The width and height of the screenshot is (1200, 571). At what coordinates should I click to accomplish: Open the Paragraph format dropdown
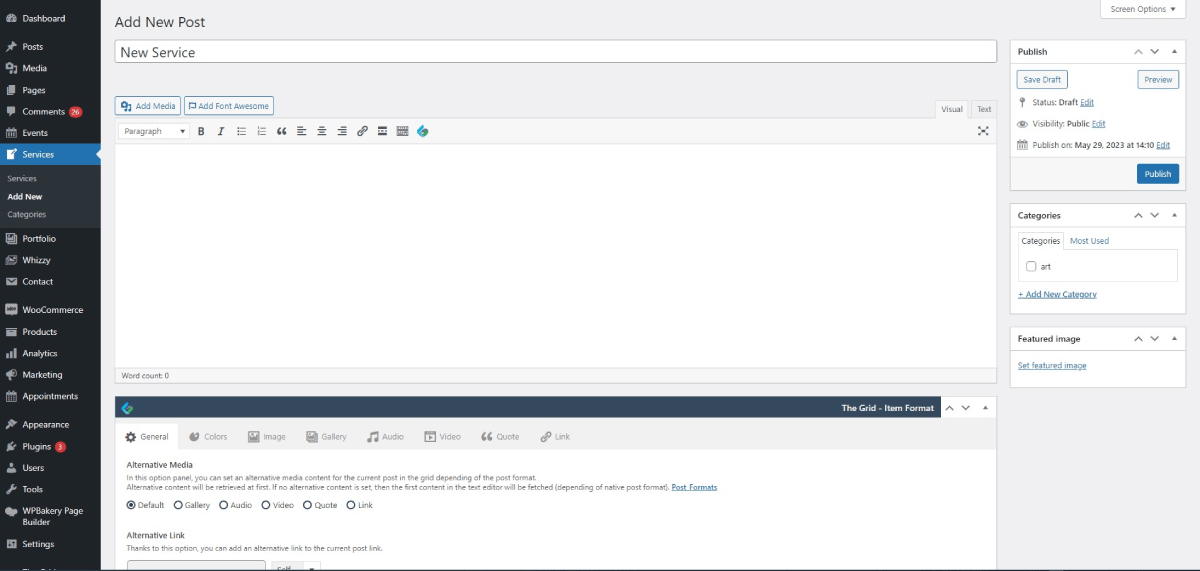click(x=154, y=131)
